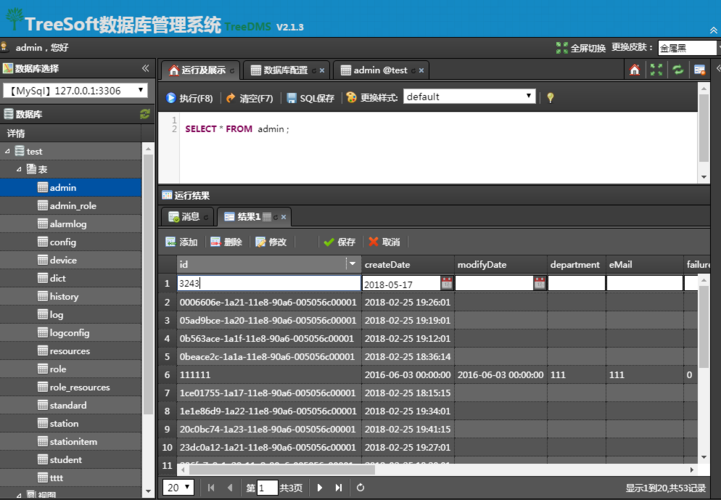Clear the editor with 清空(F7)
Image resolution: width=721 pixels, height=500 pixels.
tap(249, 98)
